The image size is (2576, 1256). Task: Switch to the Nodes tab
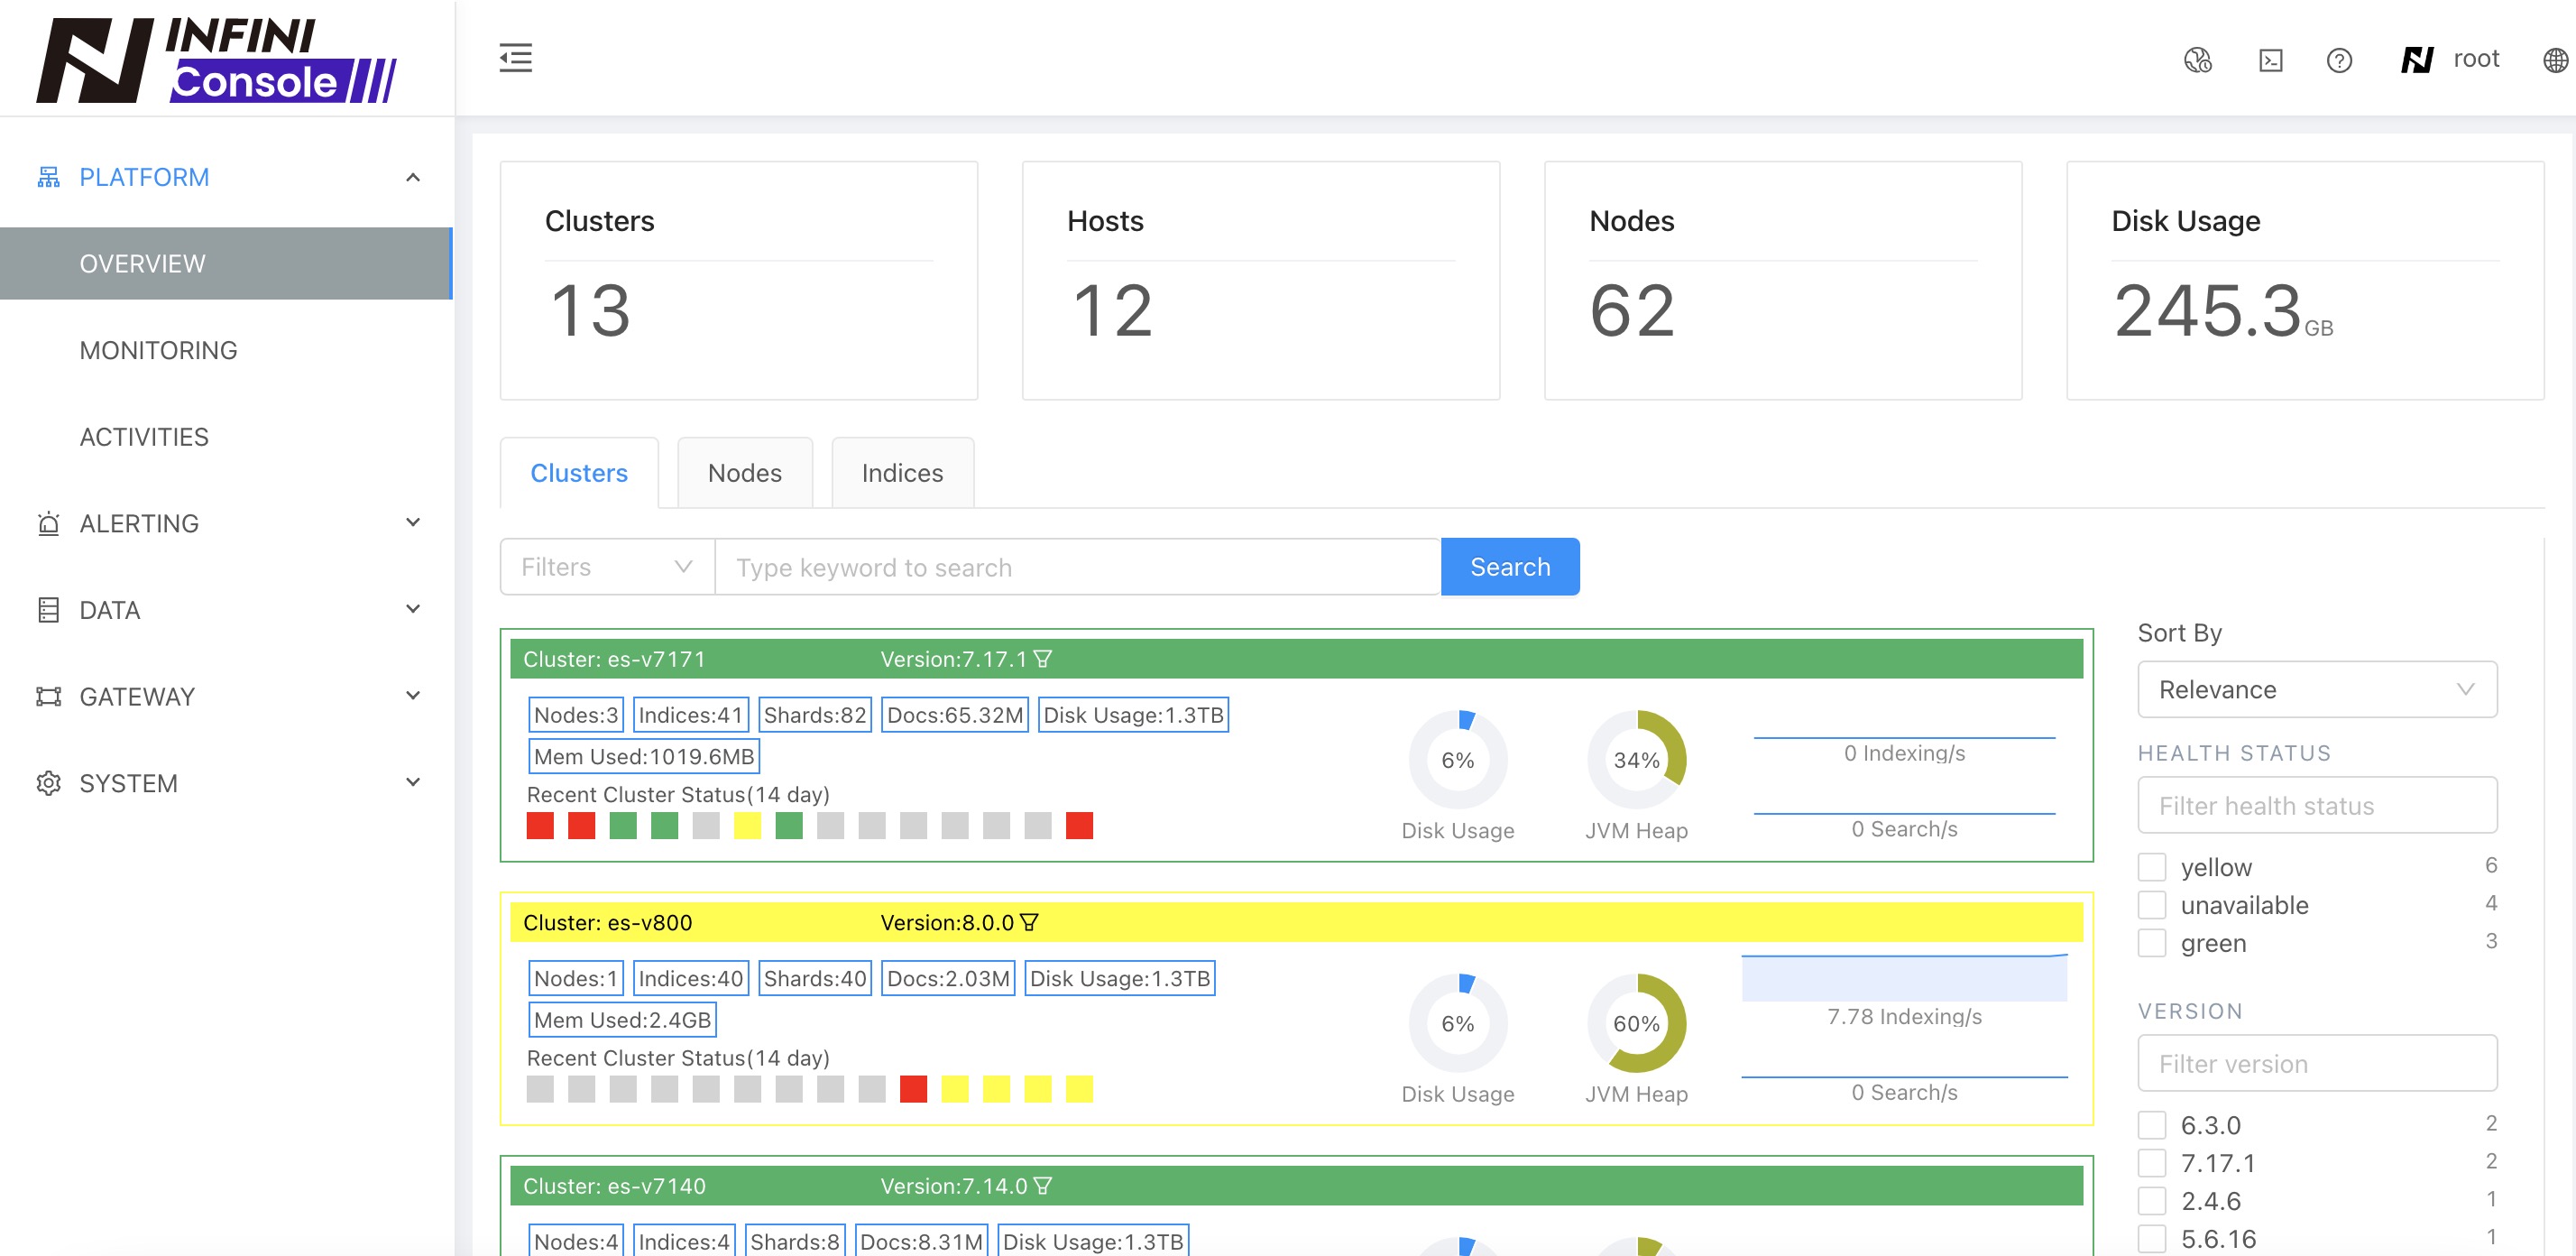[744, 473]
